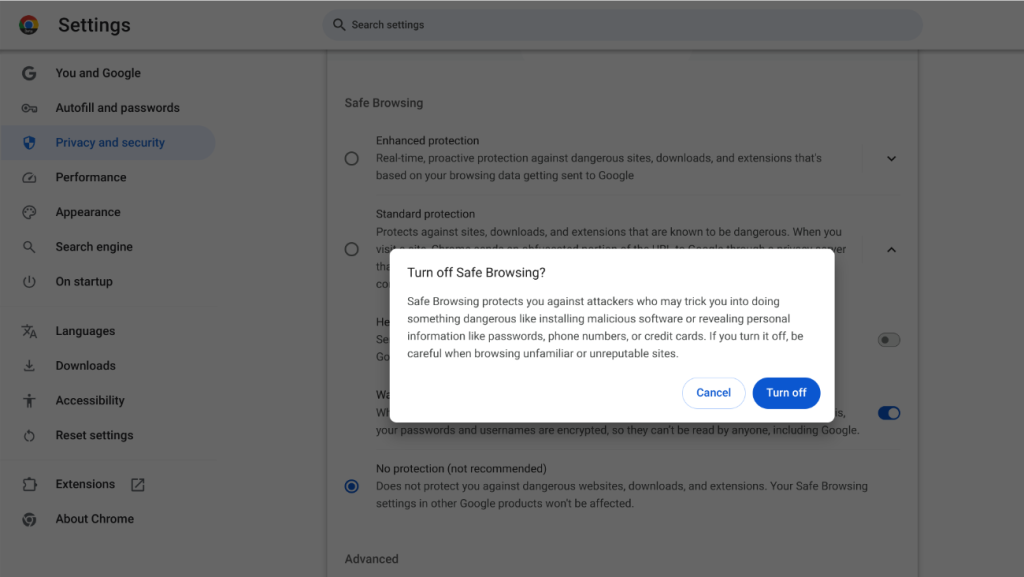Disable the password warning toggle
This screenshot has height=577, width=1024.
pyautogui.click(x=888, y=413)
